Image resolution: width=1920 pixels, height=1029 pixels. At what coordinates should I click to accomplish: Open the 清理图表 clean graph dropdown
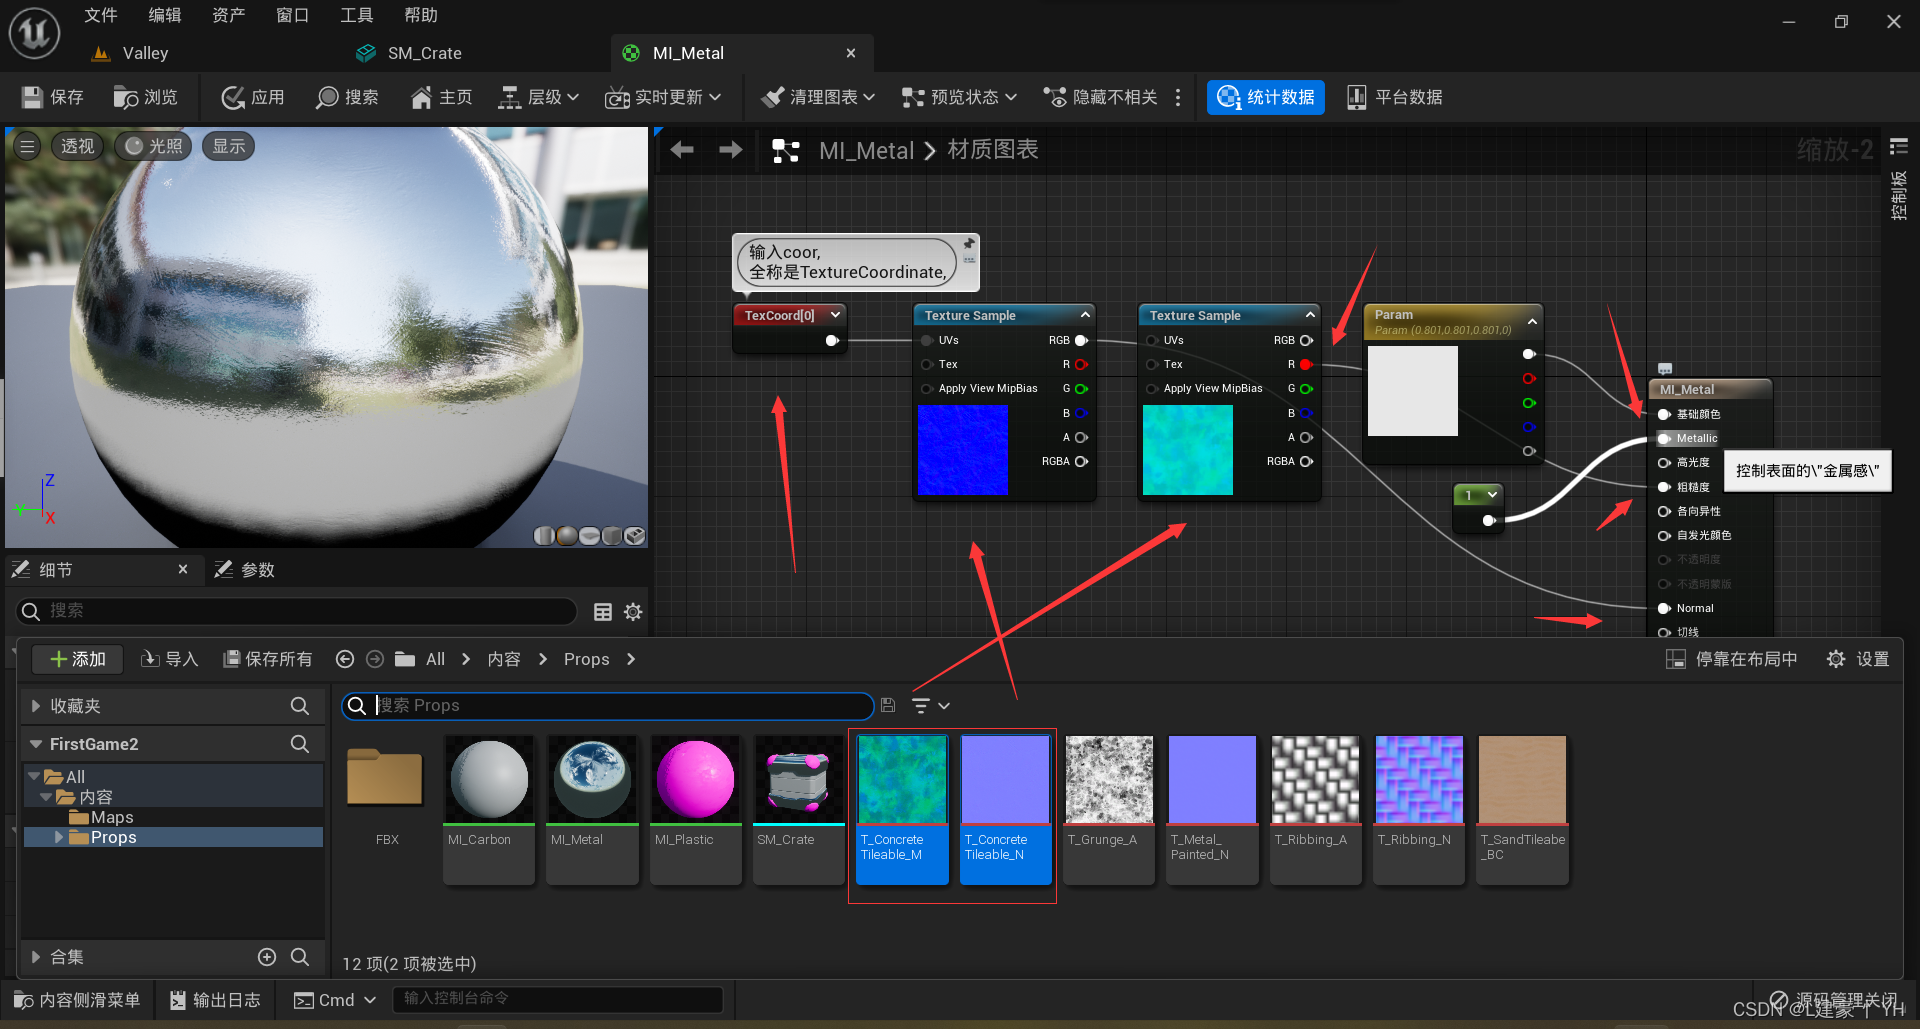[x=817, y=97]
